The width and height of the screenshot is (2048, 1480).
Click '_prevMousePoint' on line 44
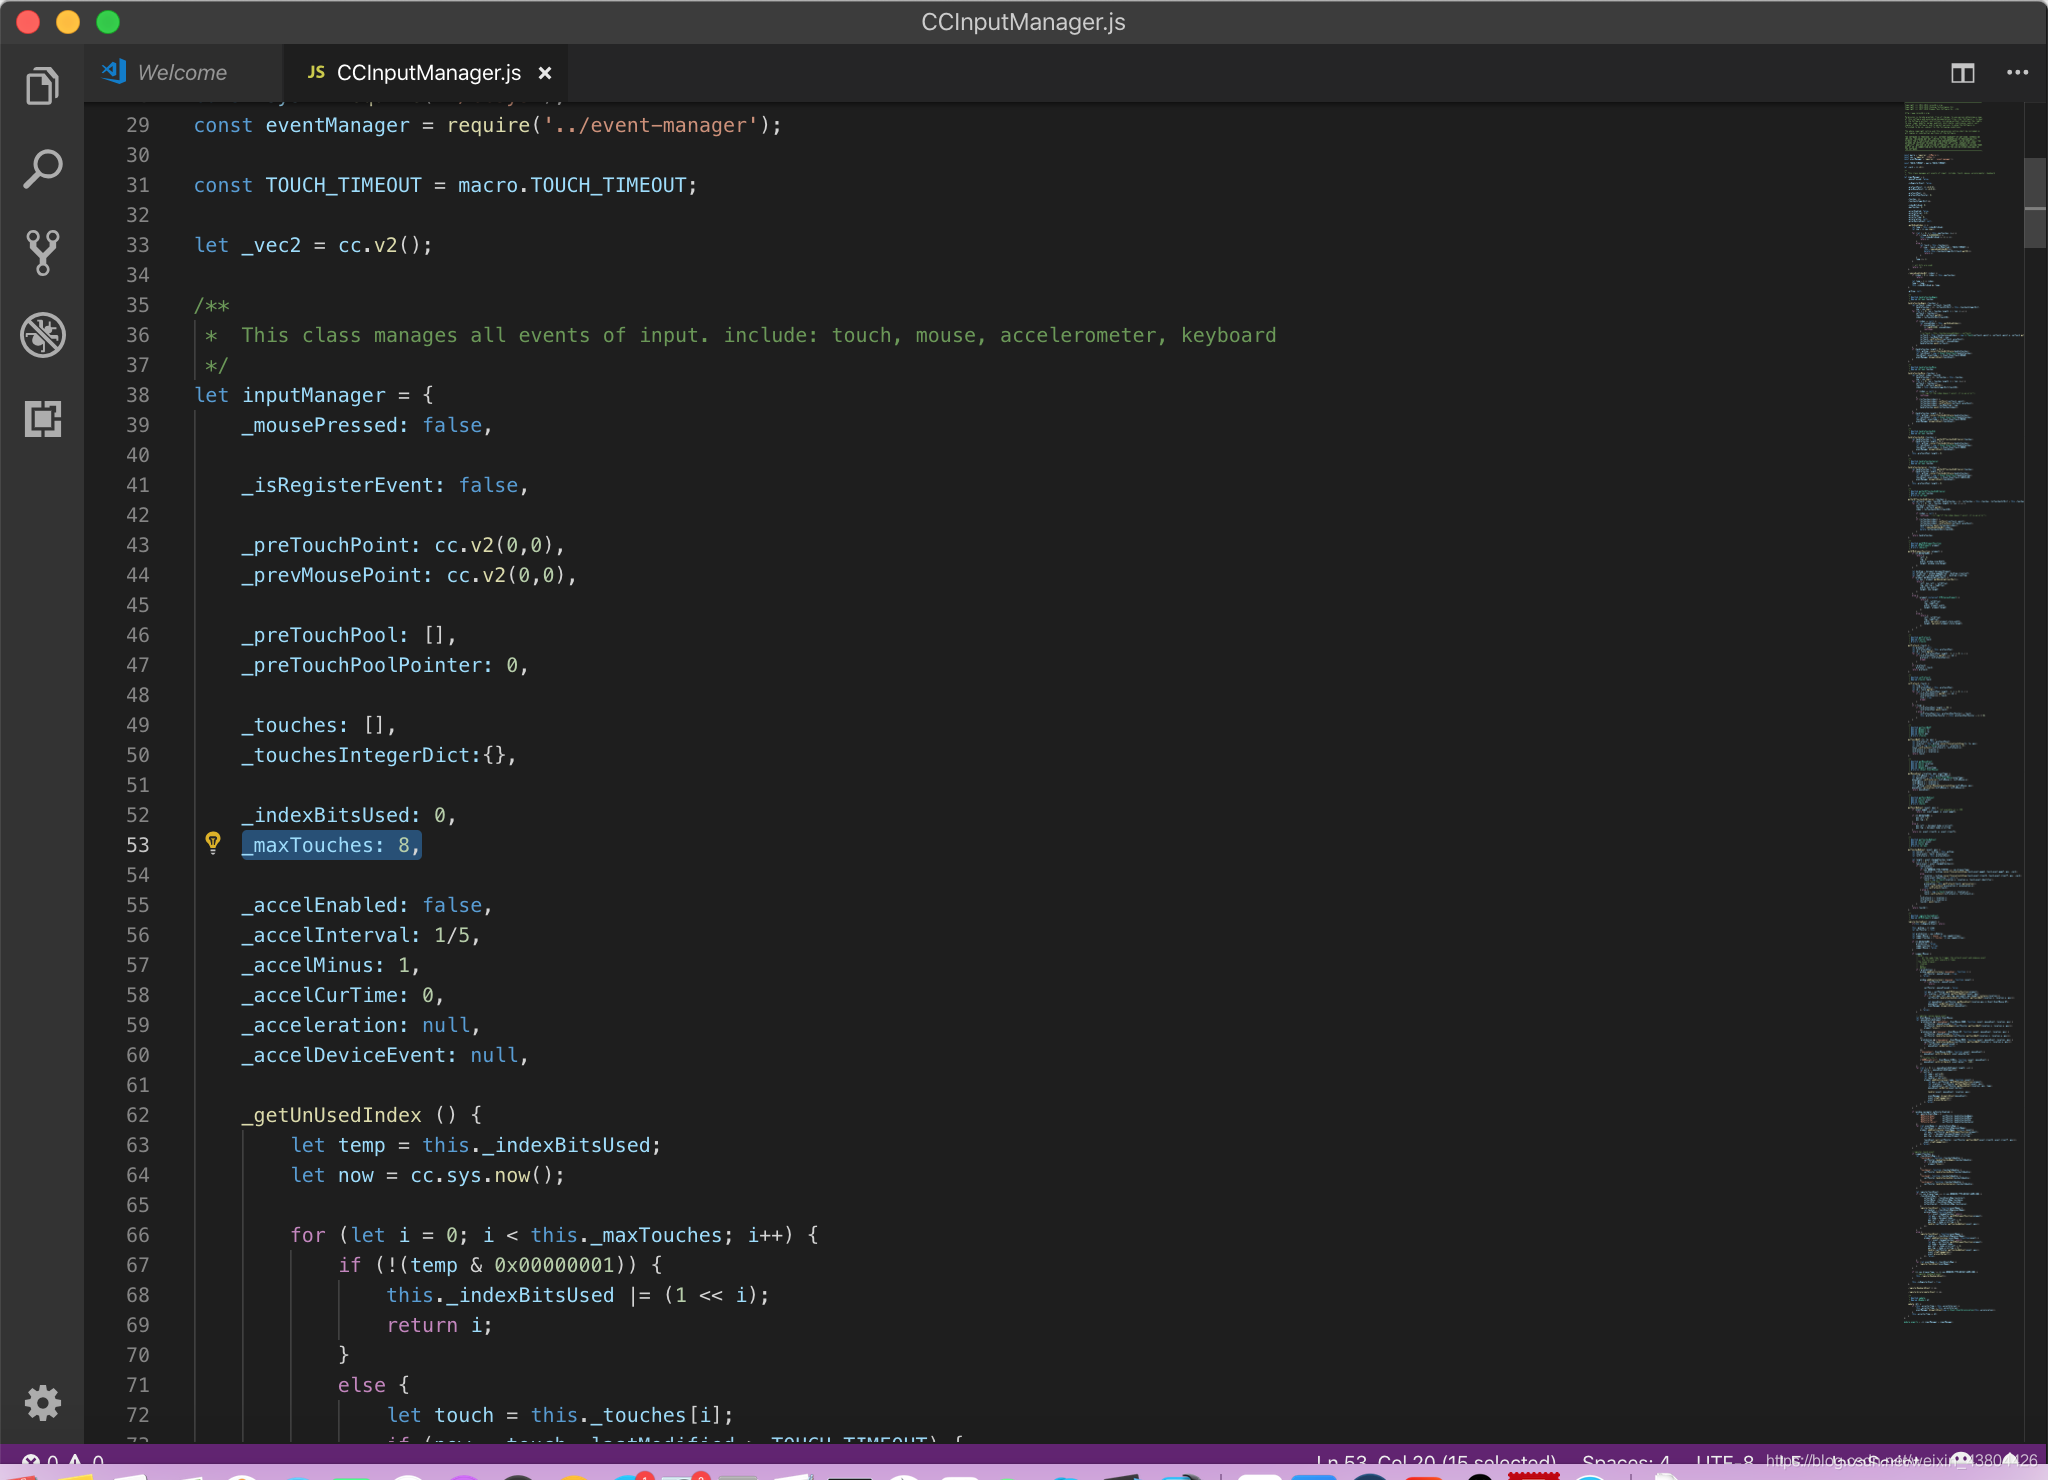pyautogui.click(x=331, y=575)
